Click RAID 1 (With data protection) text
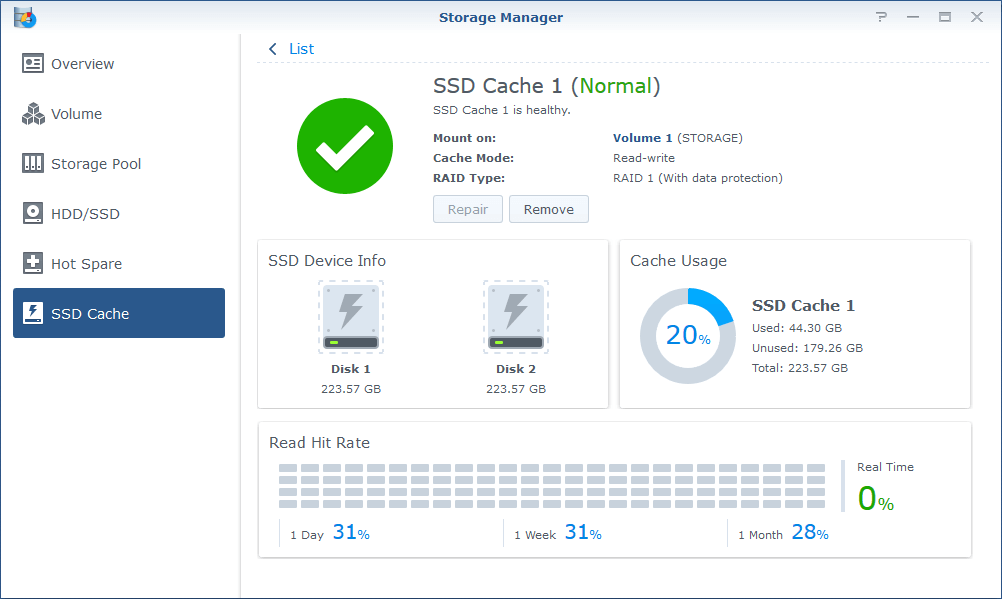This screenshot has height=599, width=1002. click(698, 178)
